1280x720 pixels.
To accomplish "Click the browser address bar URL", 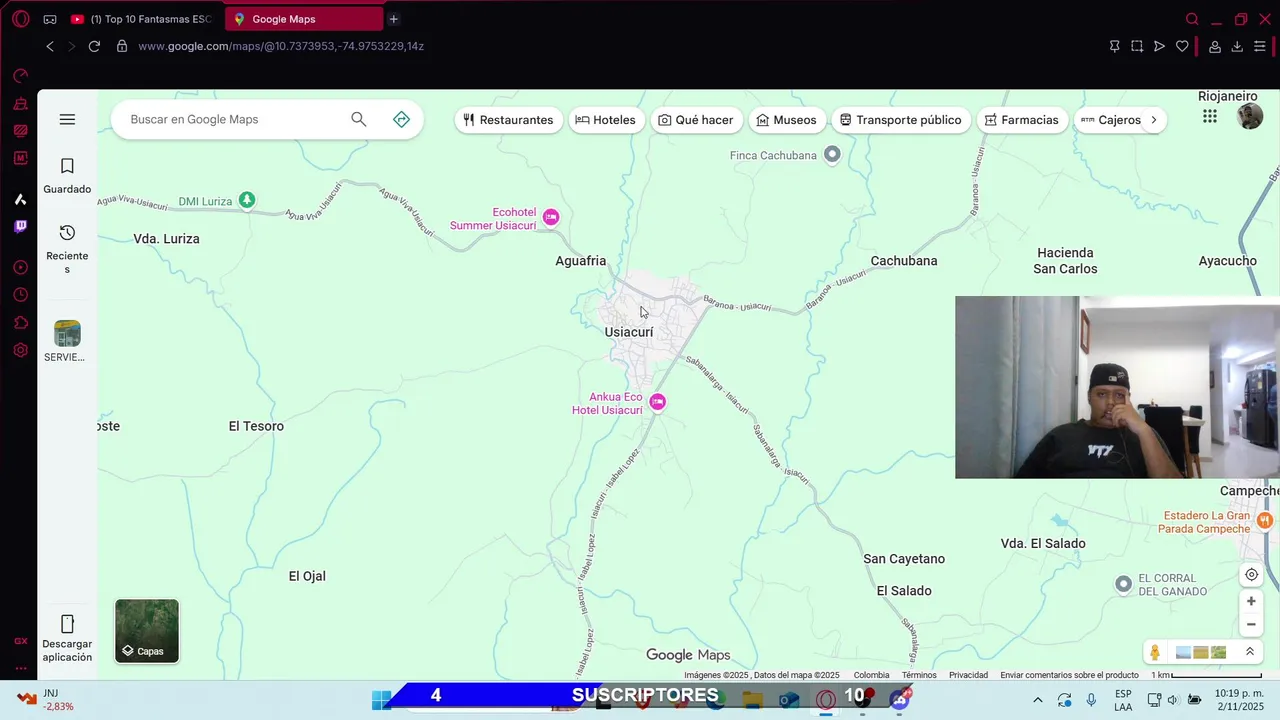I will click(x=281, y=46).
